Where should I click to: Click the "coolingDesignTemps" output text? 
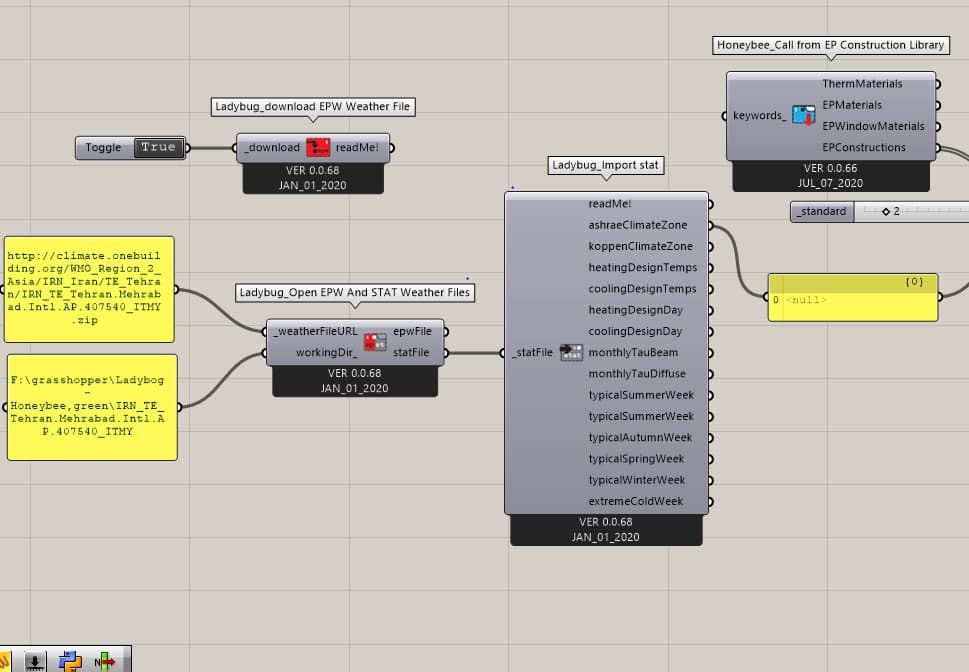642,289
